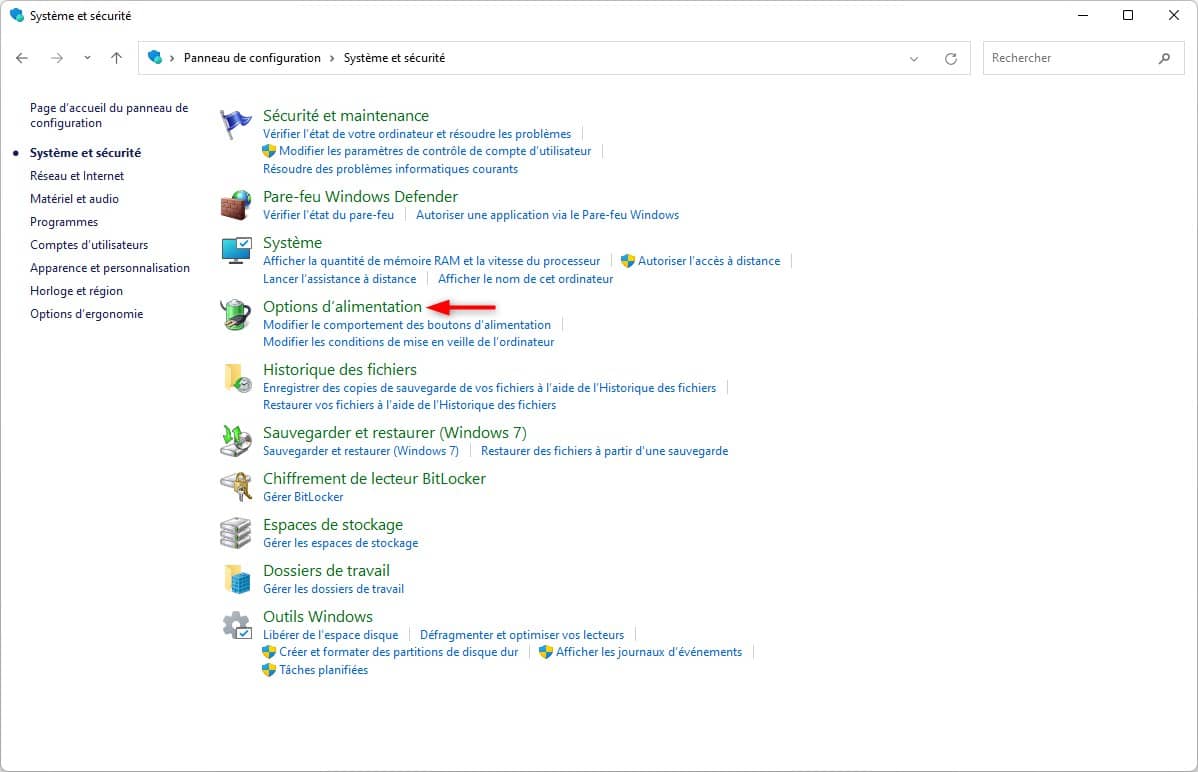Click the Système monitor icon
Screen dimensions: 1198x772
tap(235, 250)
